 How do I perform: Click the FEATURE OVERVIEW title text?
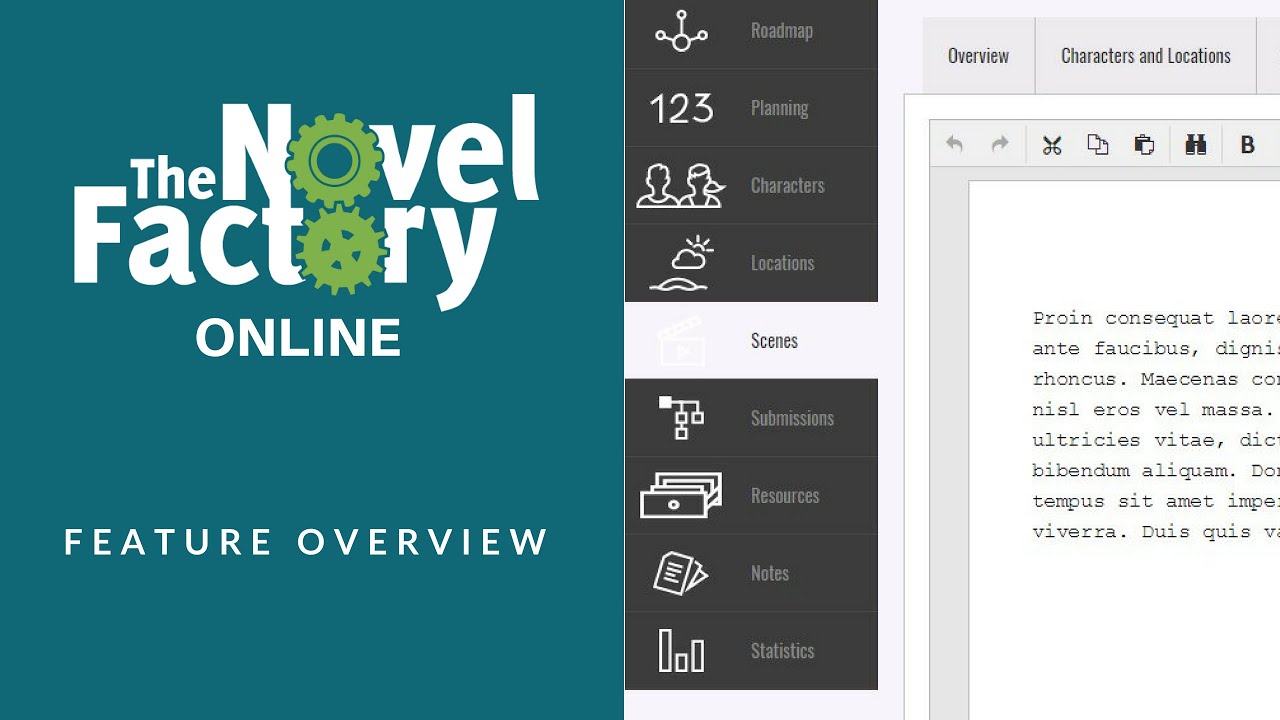tap(307, 542)
